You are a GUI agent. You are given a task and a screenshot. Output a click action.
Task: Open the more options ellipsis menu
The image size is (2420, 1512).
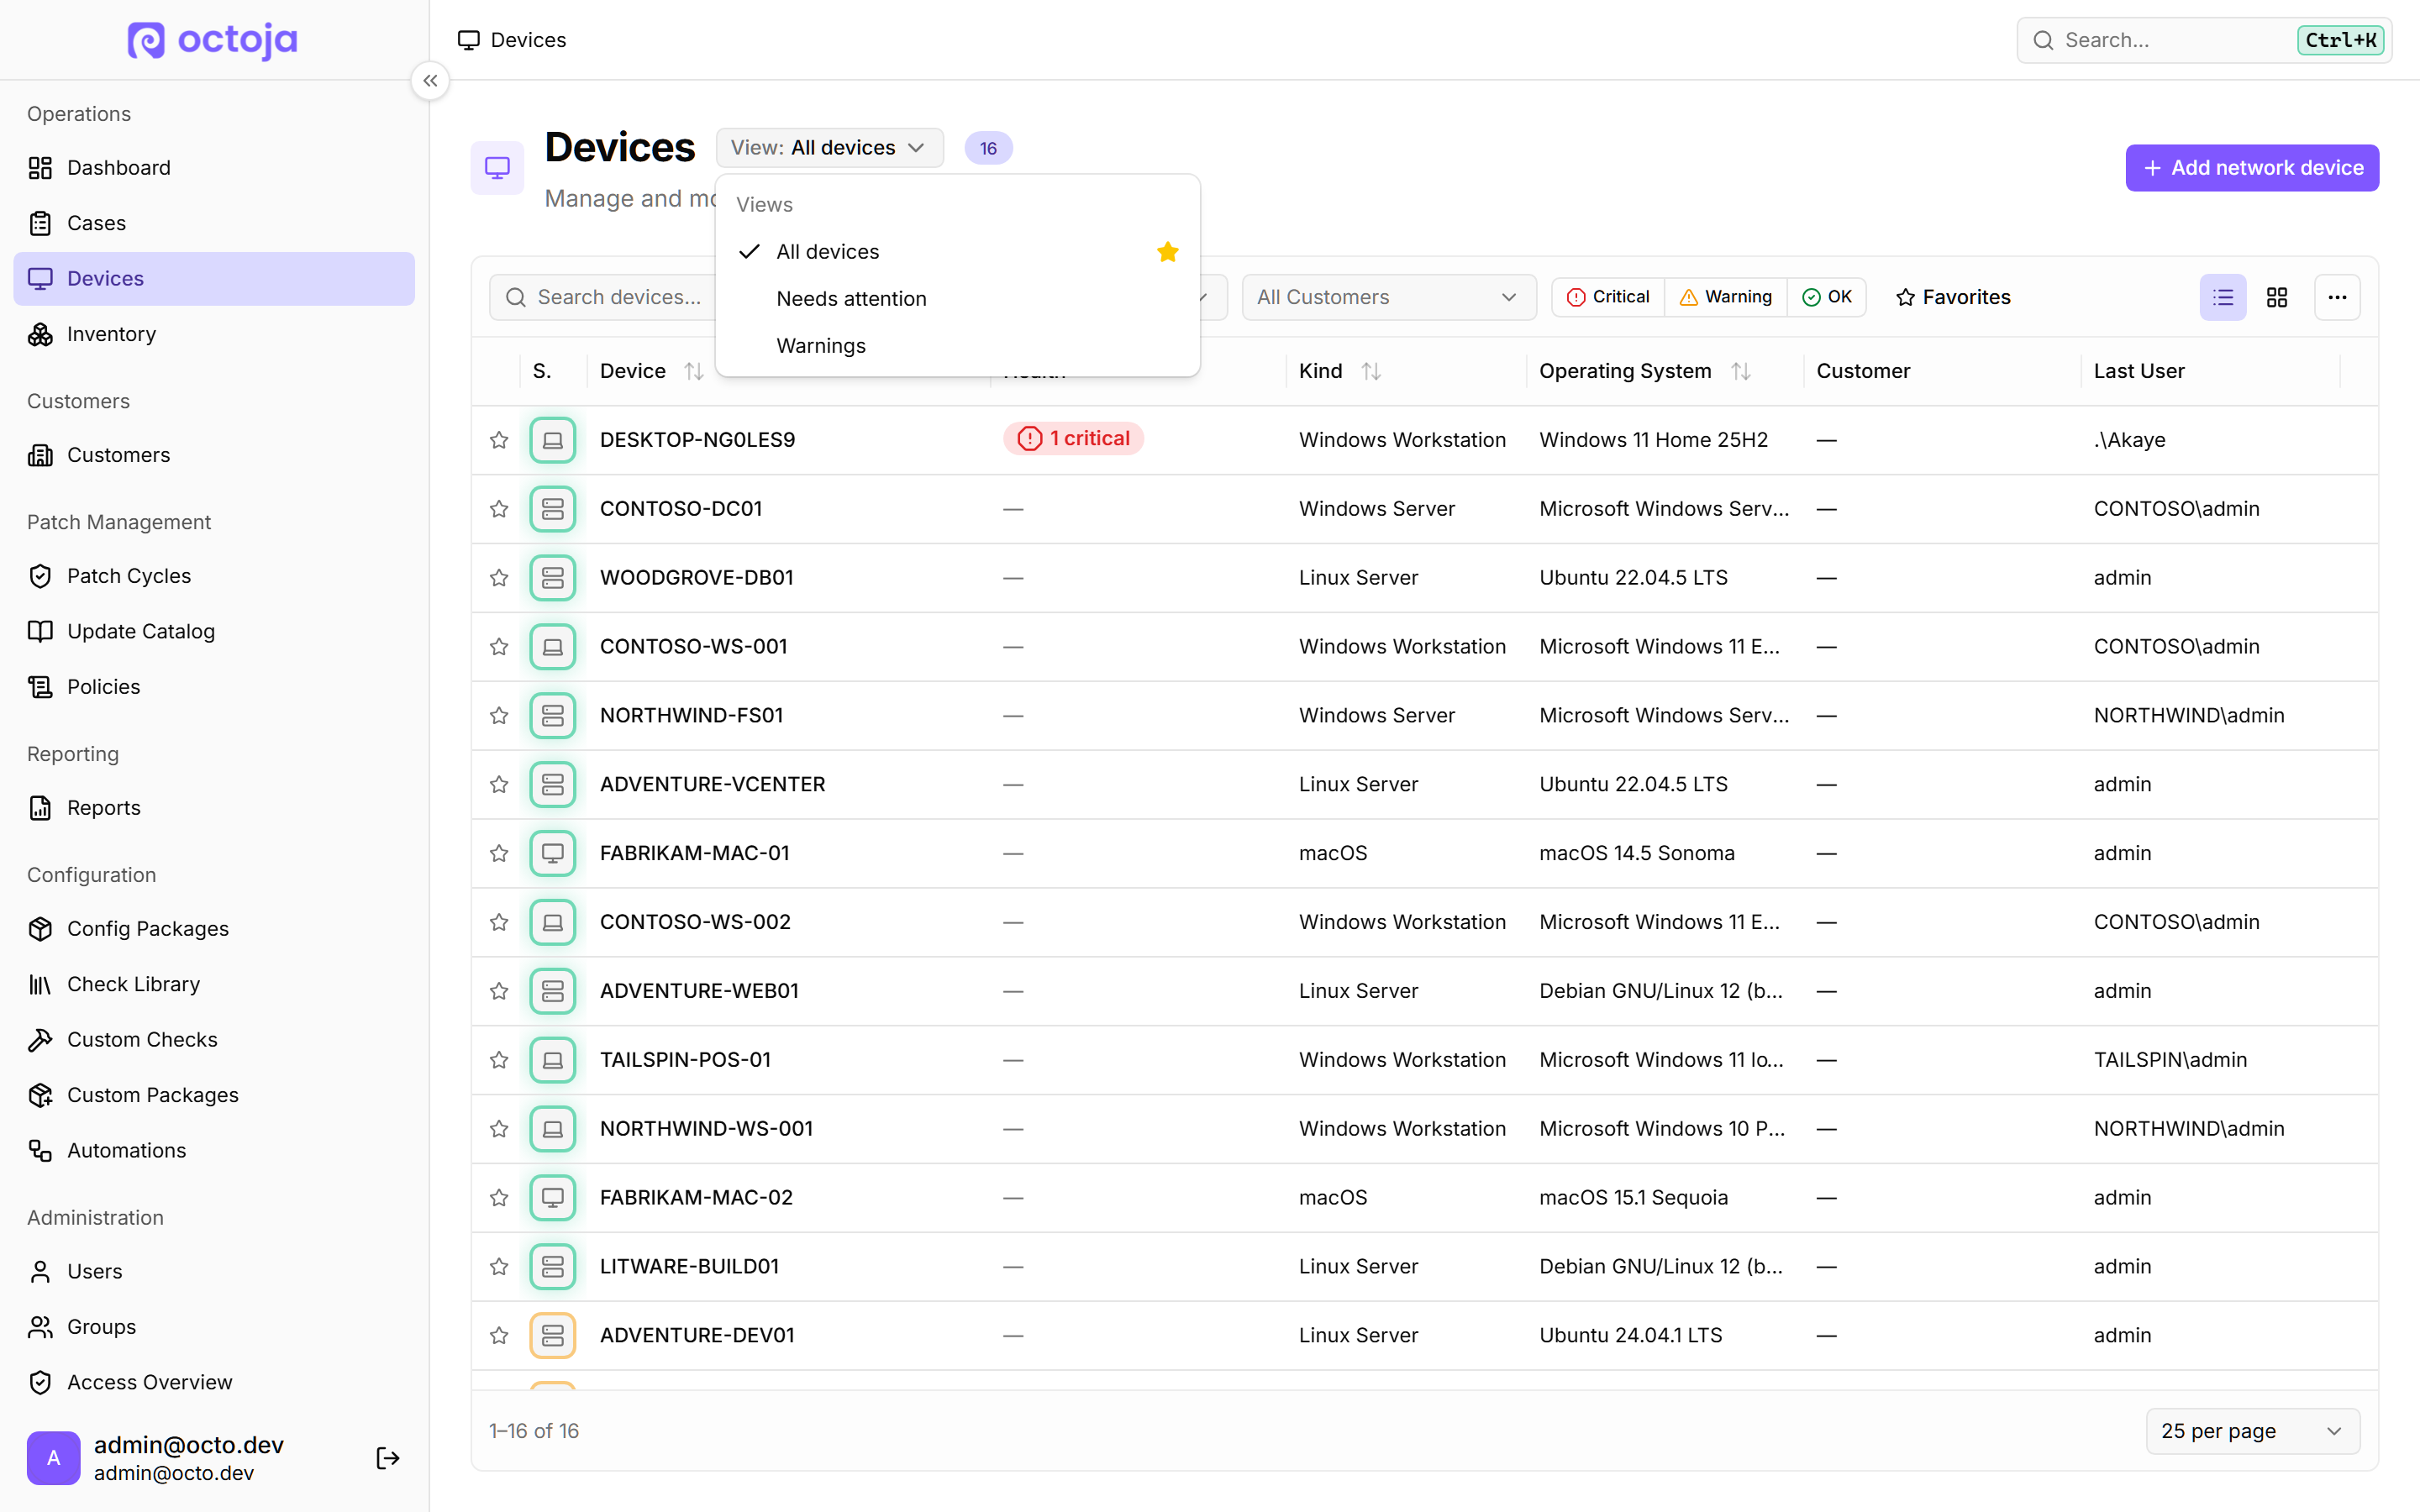[2337, 297]
